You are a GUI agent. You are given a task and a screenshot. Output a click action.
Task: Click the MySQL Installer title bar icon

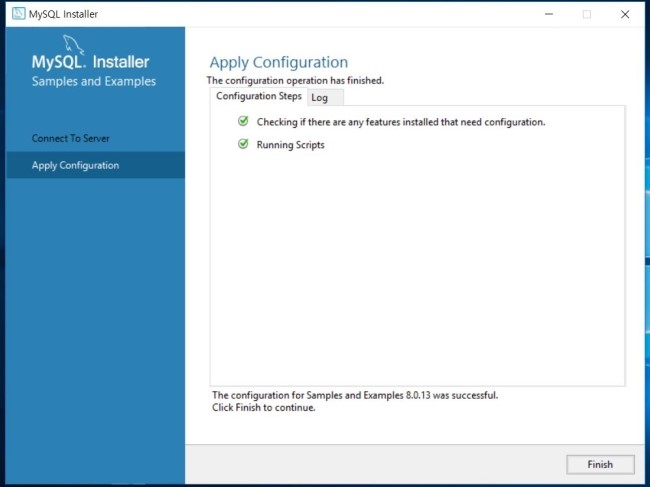point(19,14)
